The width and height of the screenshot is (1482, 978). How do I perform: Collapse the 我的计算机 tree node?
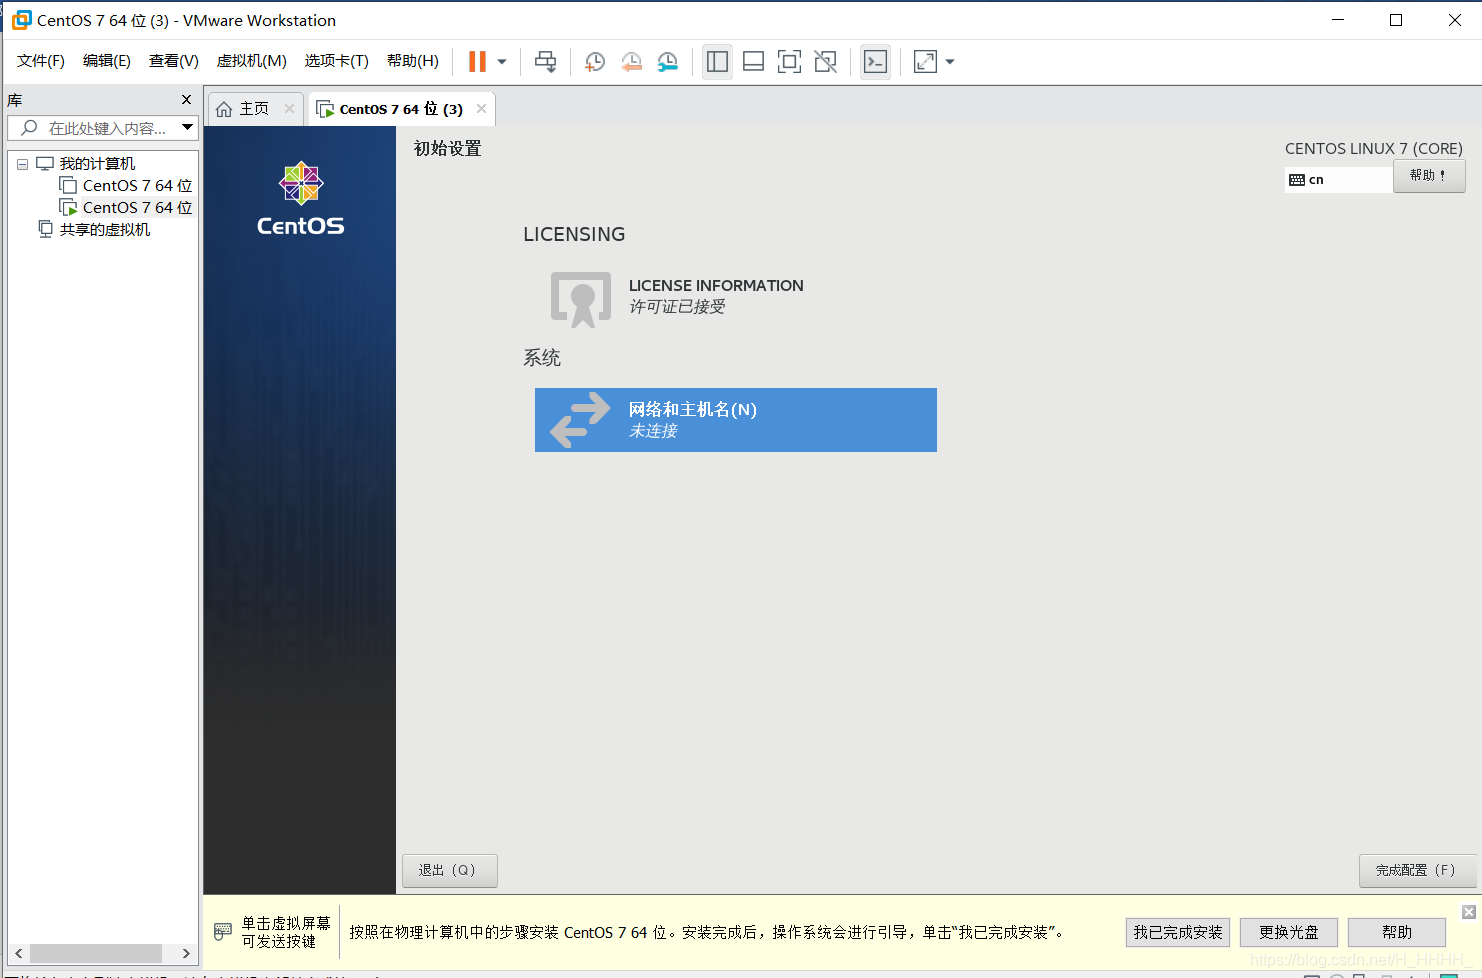click(x=22, y=164)
